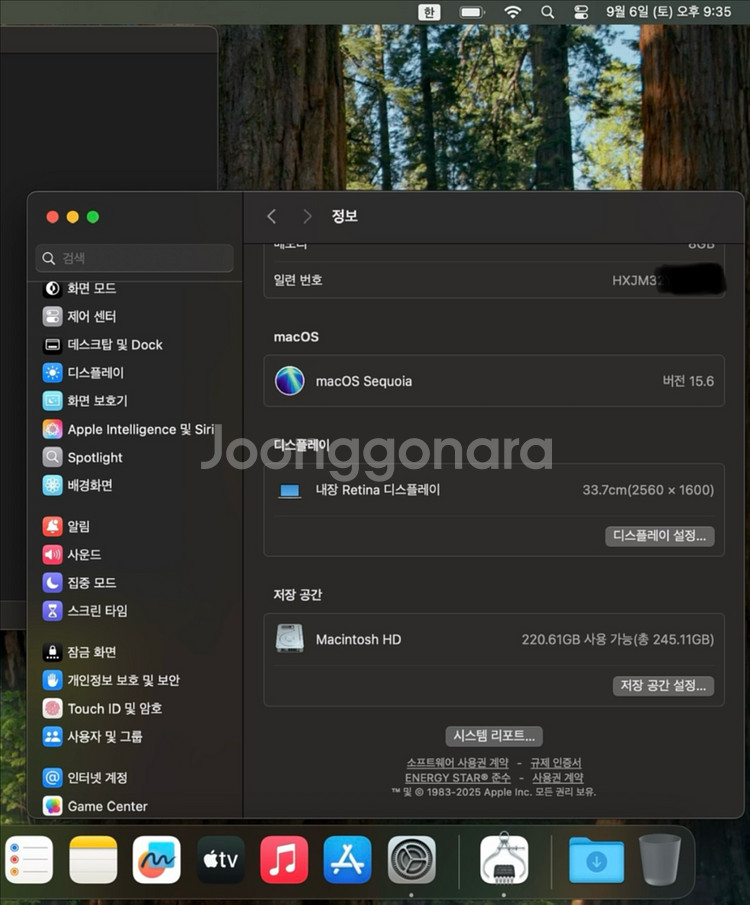Launch Apple TV from the Dock
Image resolution: width=750 pixels, height=905 pixels.
pos(221,860)
